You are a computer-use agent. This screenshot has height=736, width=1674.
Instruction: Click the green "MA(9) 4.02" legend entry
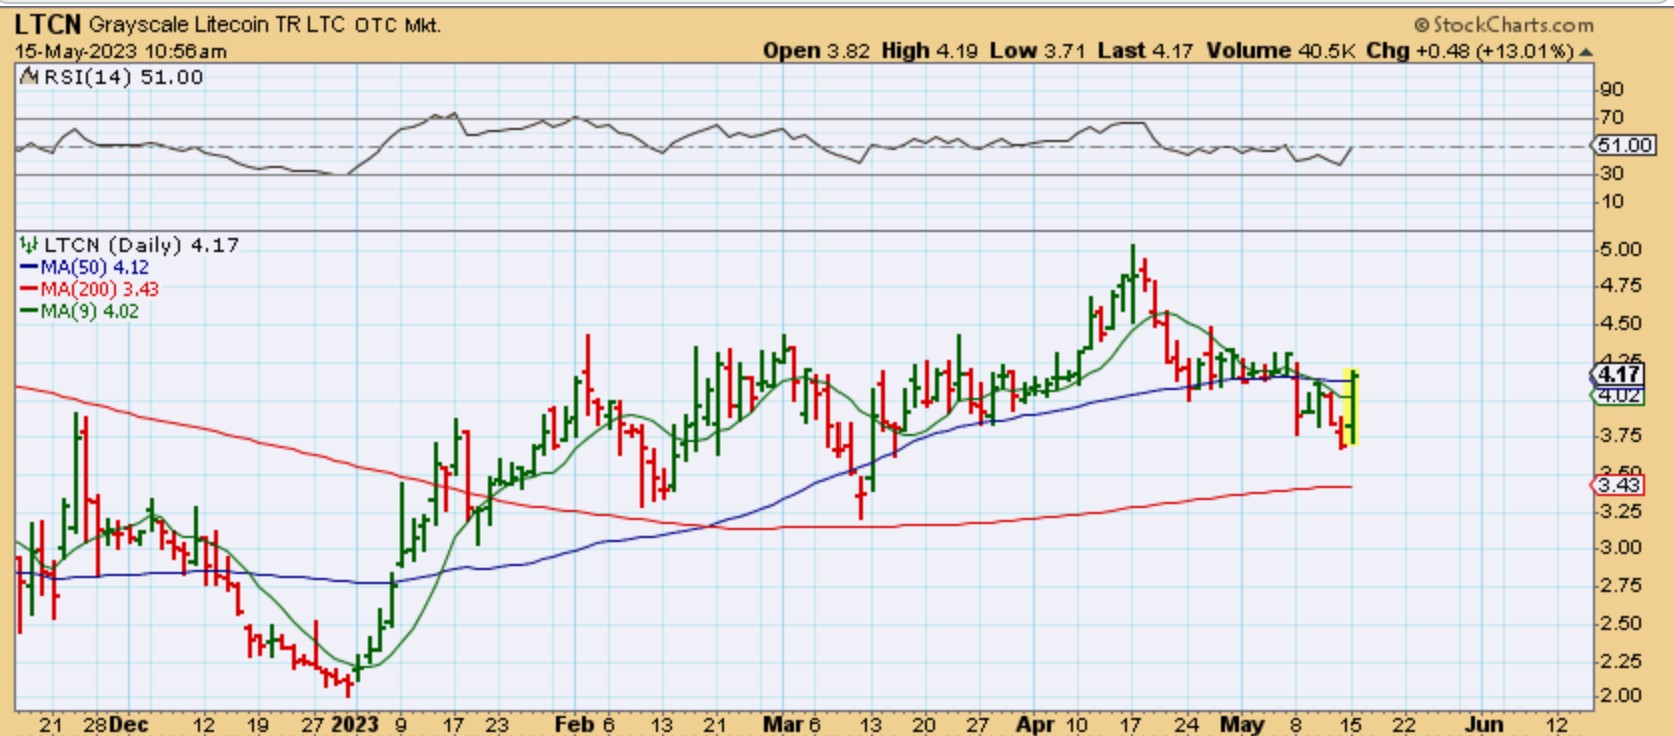[80, 311]
